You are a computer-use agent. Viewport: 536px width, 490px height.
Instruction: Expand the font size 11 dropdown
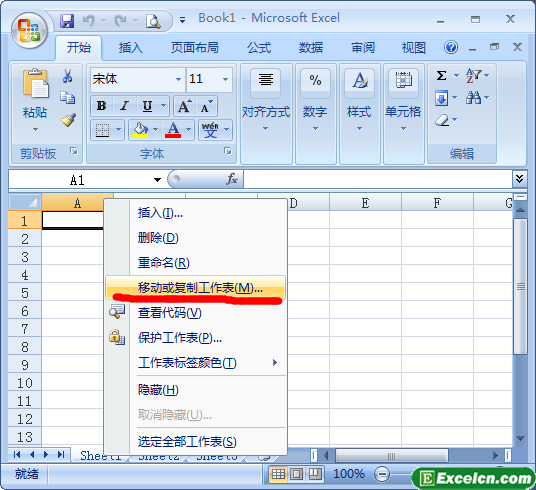(225, 79)
